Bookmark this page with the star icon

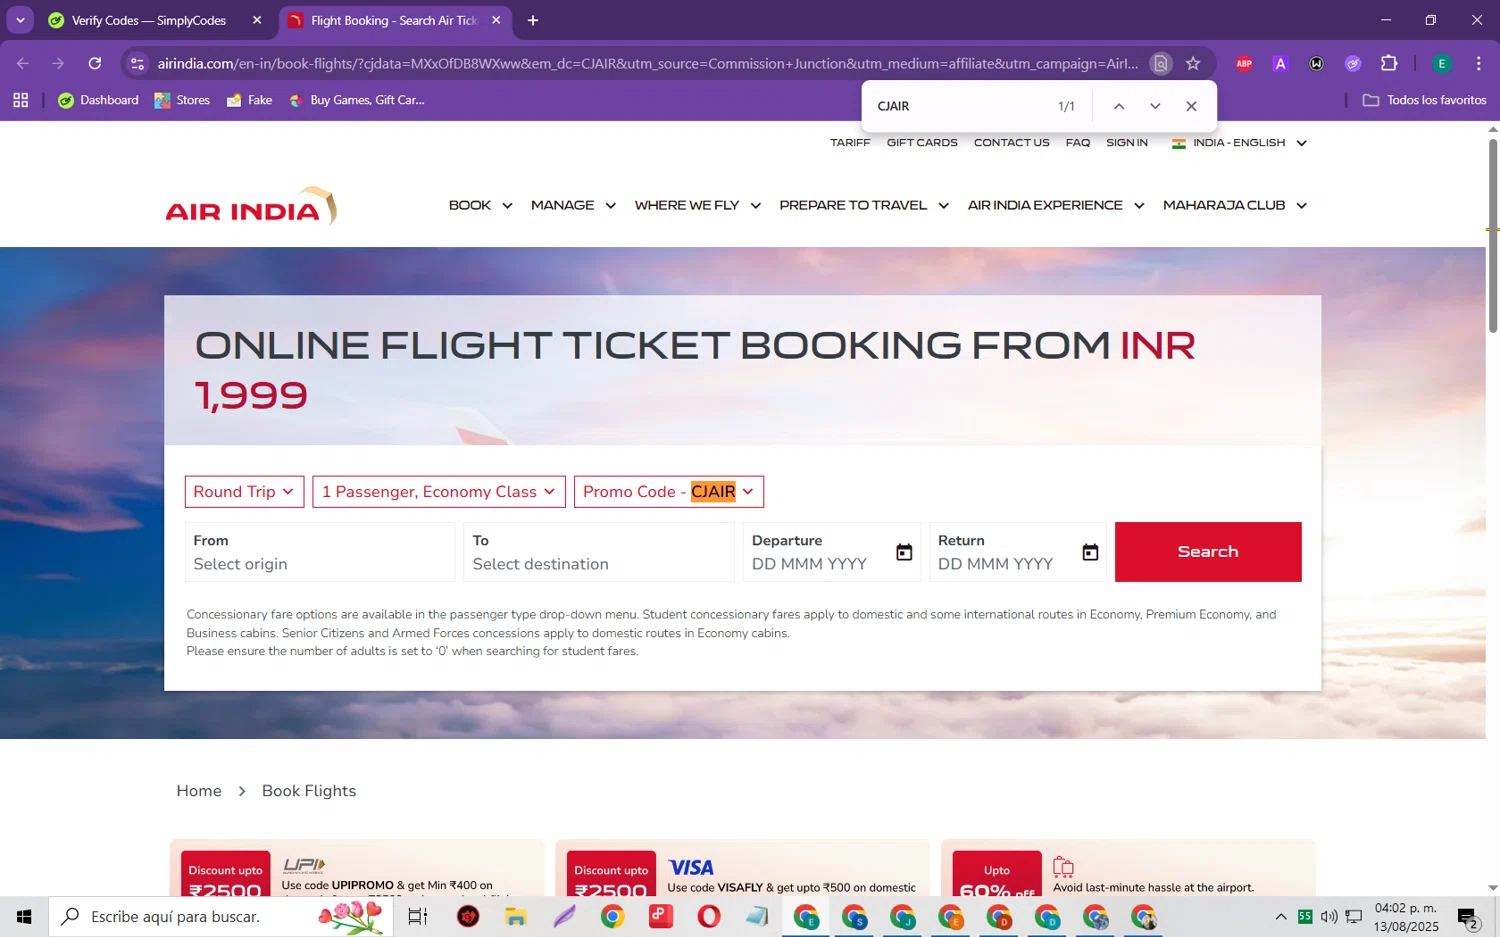click(x=1193, y=63)
